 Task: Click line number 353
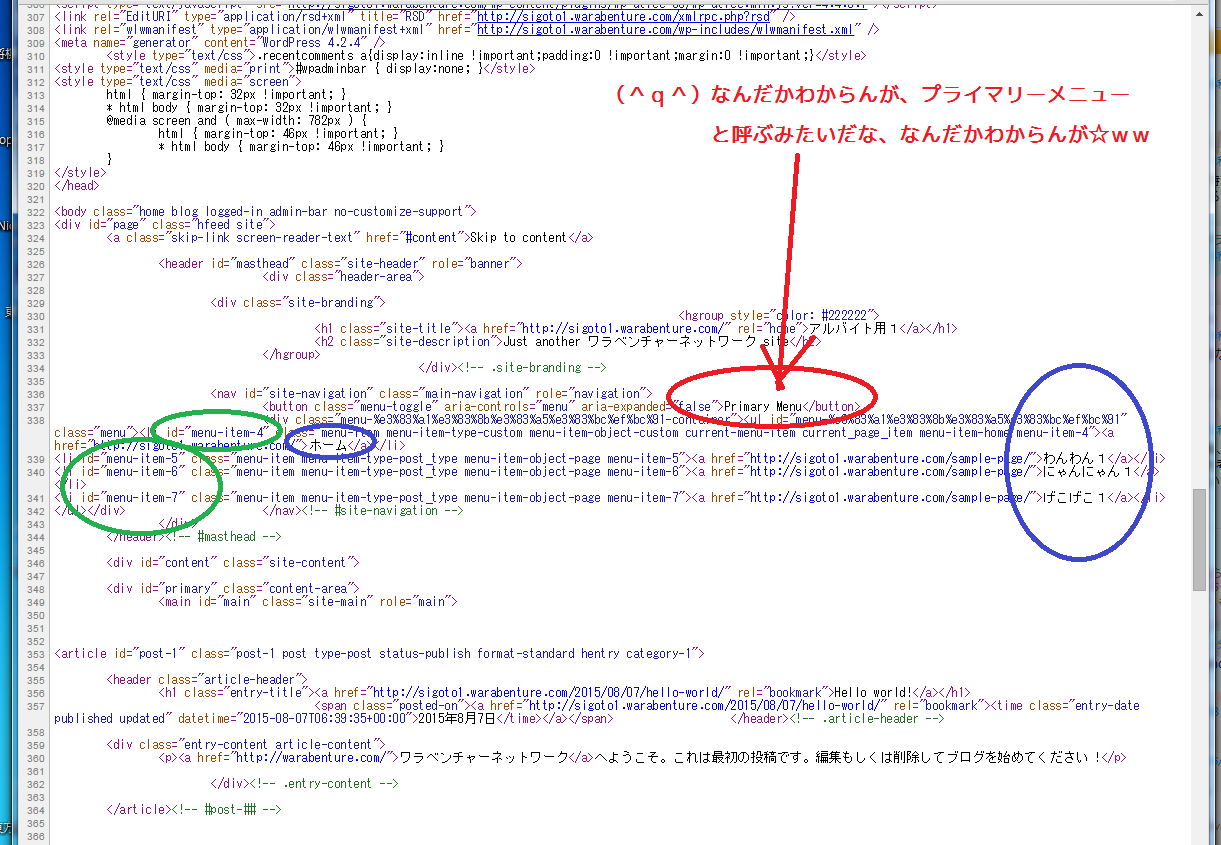(x=36, y=653)
